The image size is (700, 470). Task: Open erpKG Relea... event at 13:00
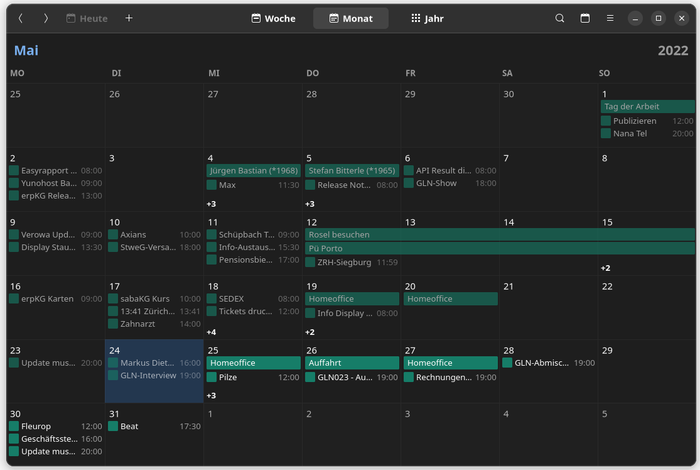[56, 195]
